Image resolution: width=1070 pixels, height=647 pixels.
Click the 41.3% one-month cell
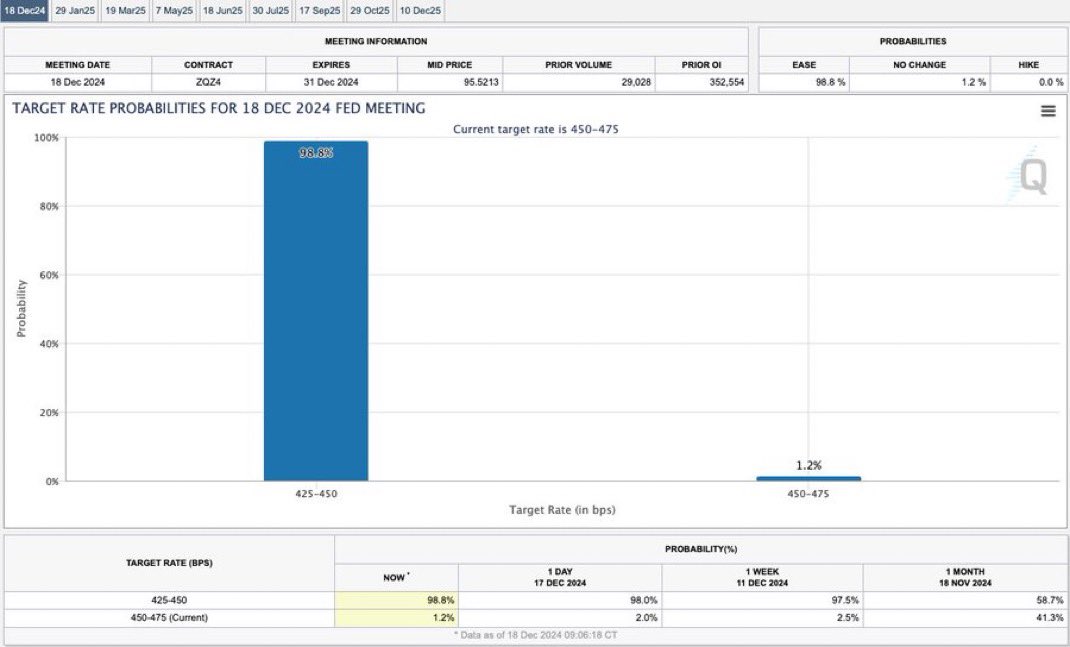[966, 618]
